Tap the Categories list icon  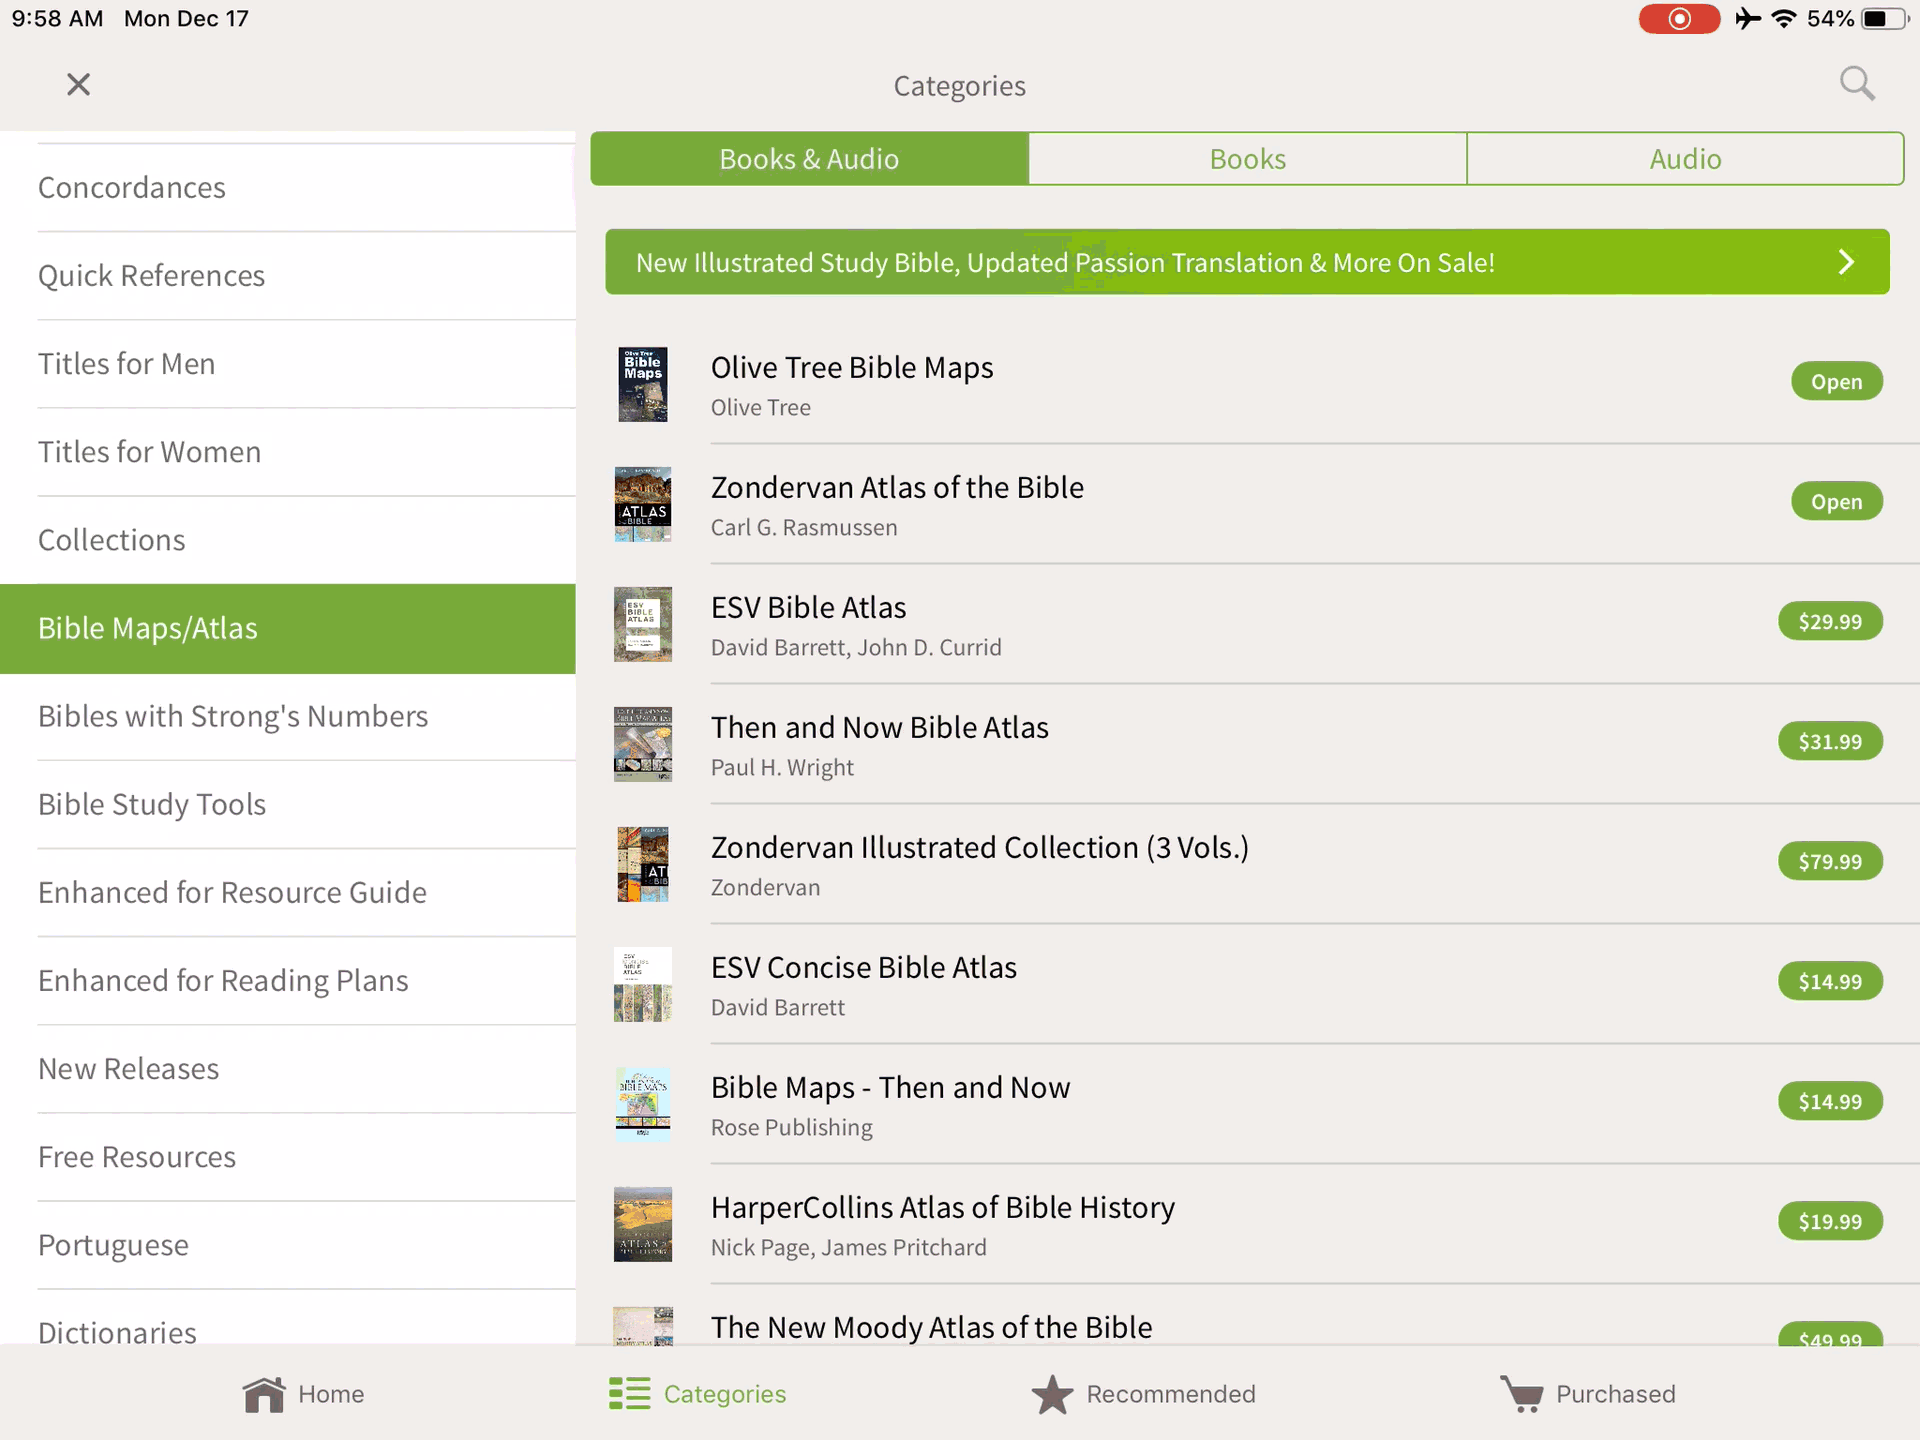629,1394
